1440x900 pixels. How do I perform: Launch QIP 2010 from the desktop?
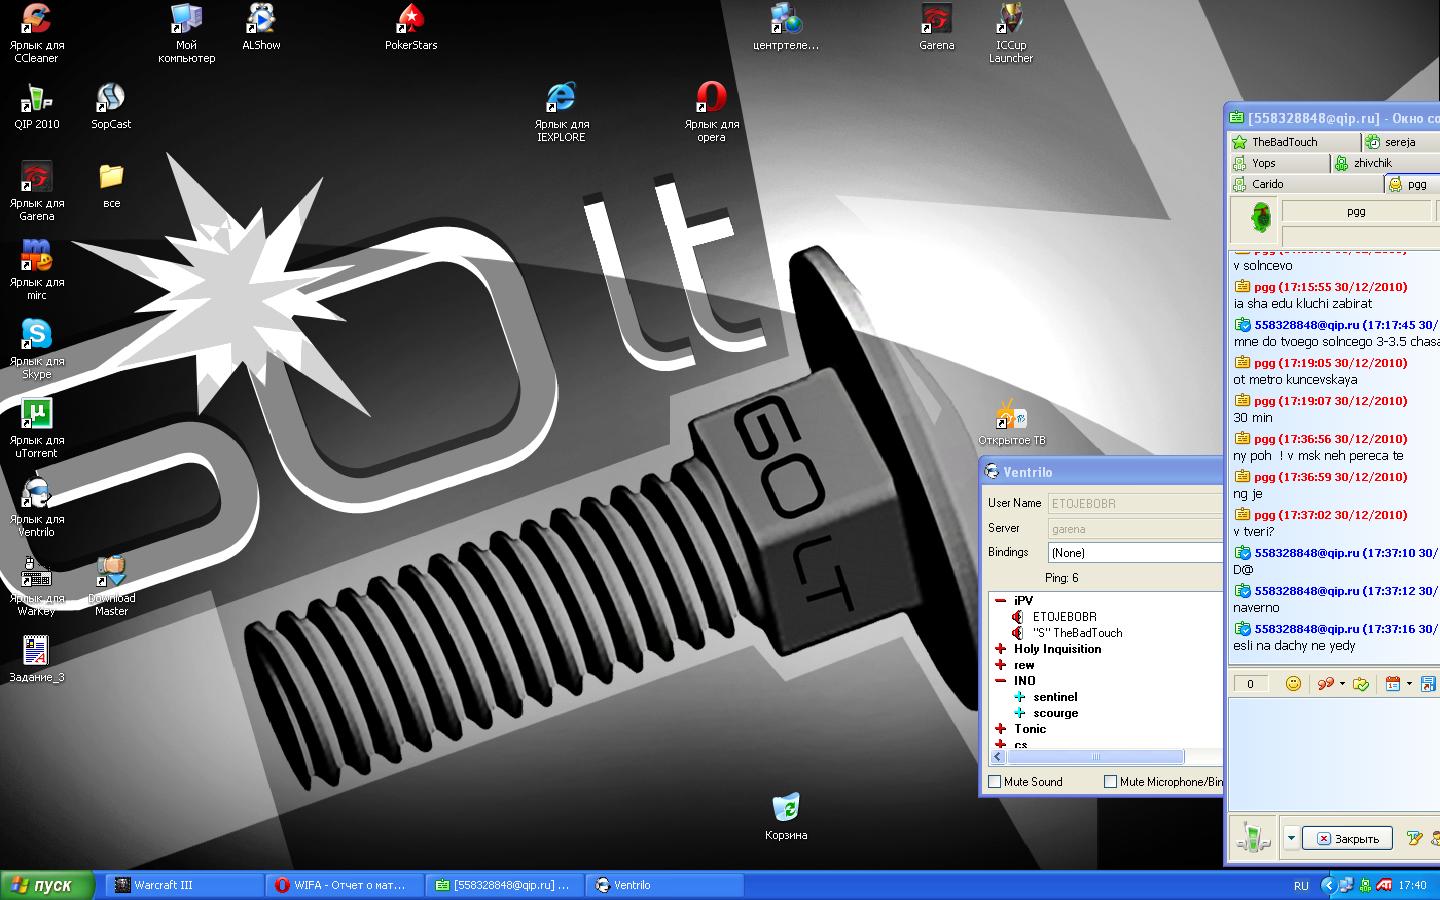[36, 106]
